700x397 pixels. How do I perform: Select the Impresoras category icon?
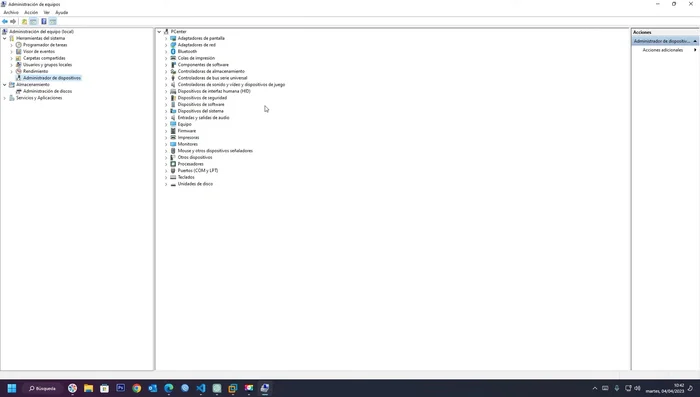point(173,138)
